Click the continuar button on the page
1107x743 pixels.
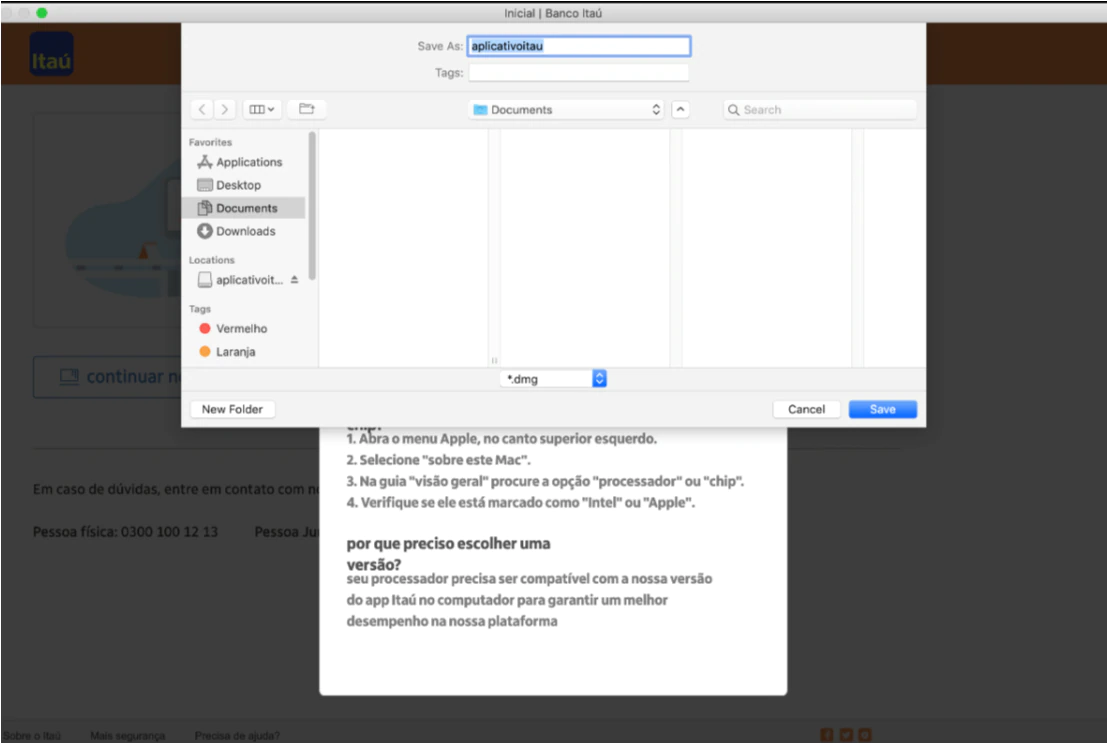click(x=107, y=377)
